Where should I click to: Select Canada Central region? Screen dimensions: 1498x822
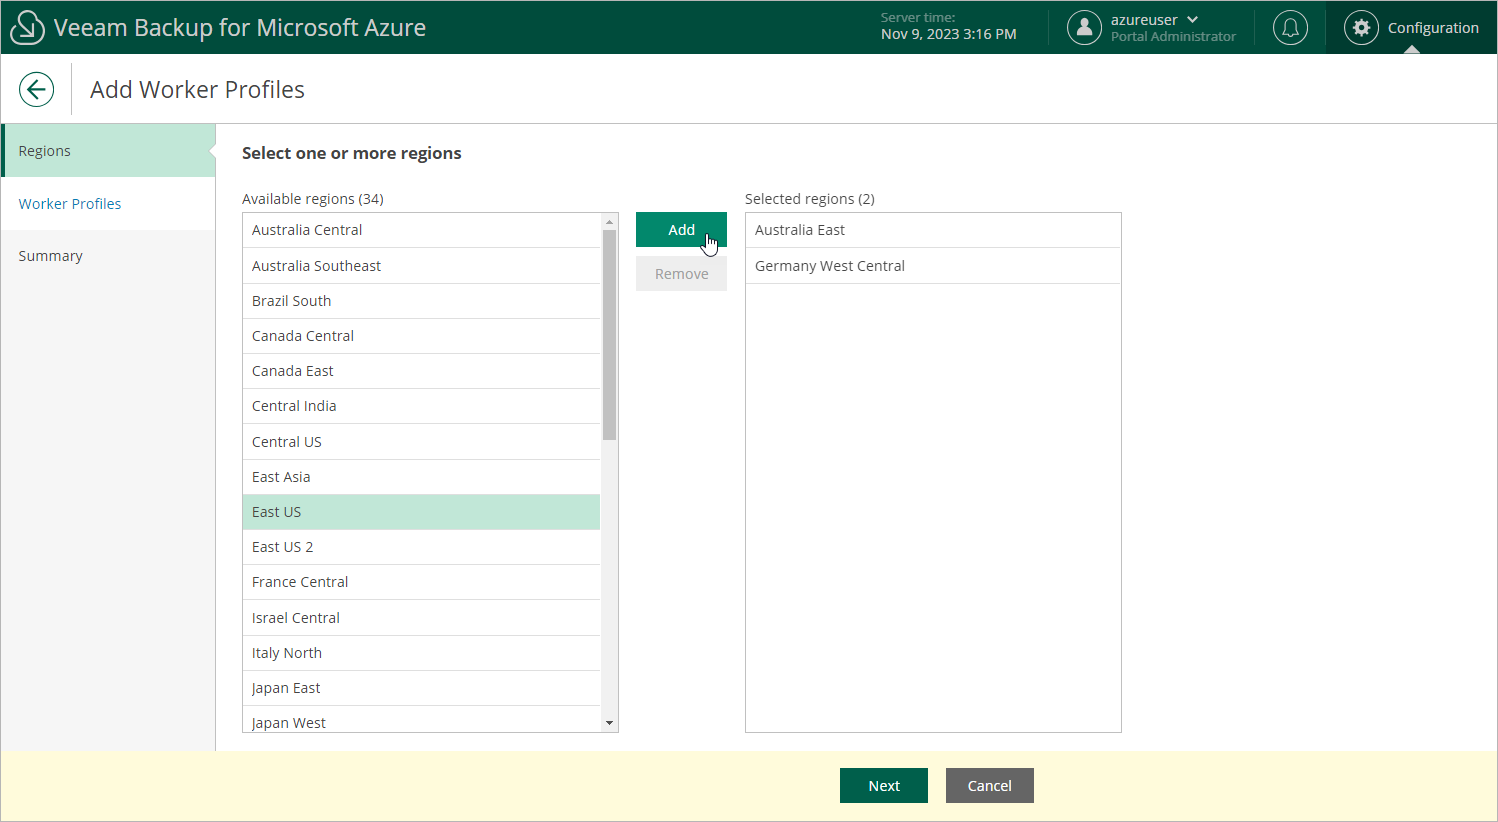[421, 336]
